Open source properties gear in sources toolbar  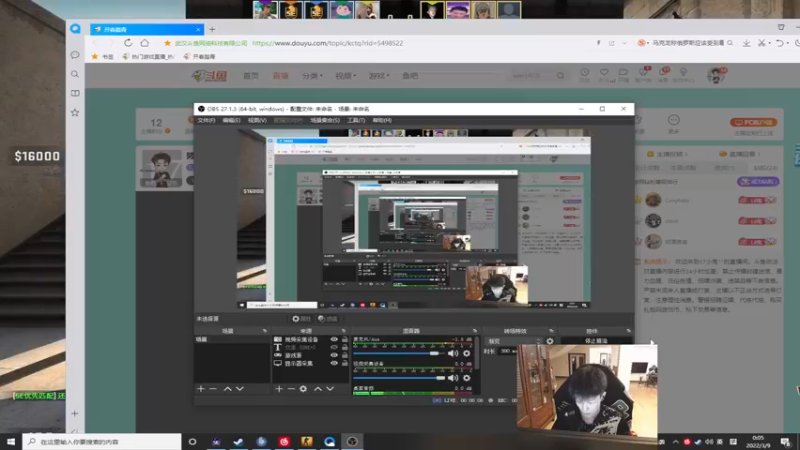click(303, 389)
